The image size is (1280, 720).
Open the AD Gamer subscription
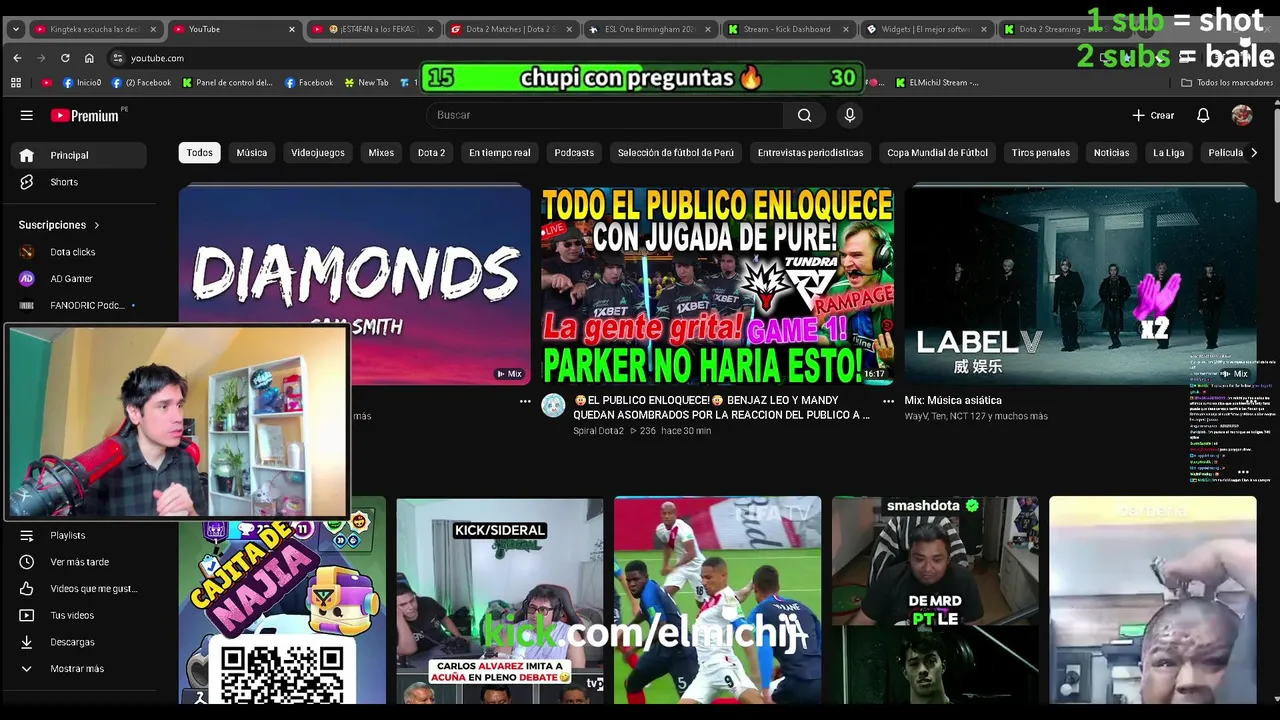tap(79, 279)
